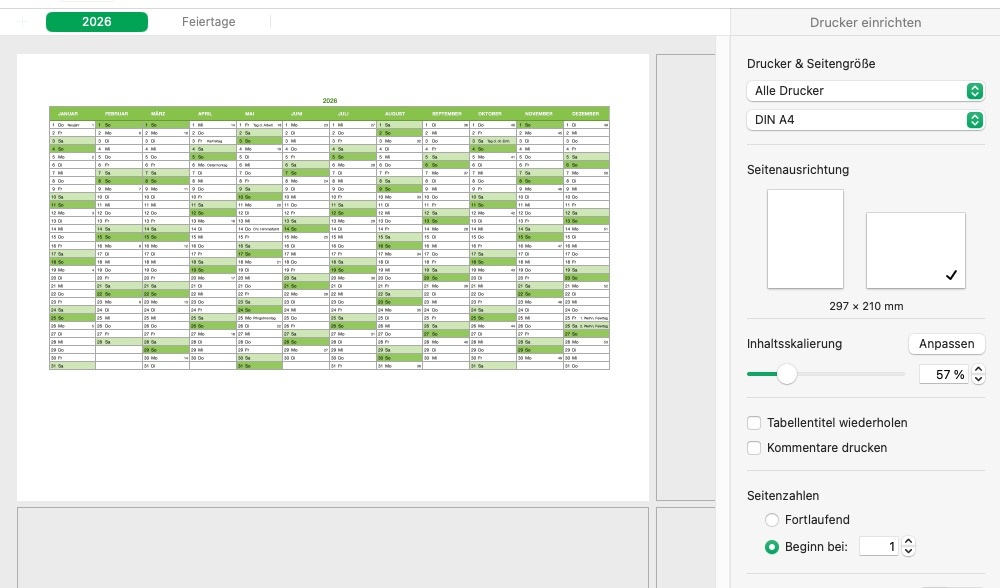Tick the Kommentare drucken checkbox
Screen dimensions: 1000x588
755,448
